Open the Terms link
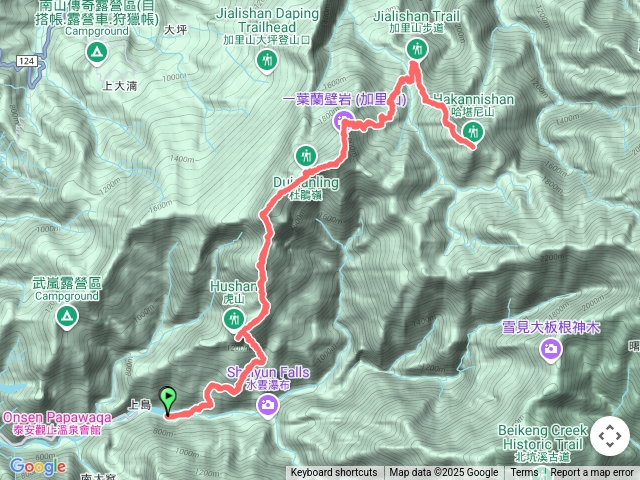Image resolution: width=640 pixels, height=480 pixels. point(524,473)
